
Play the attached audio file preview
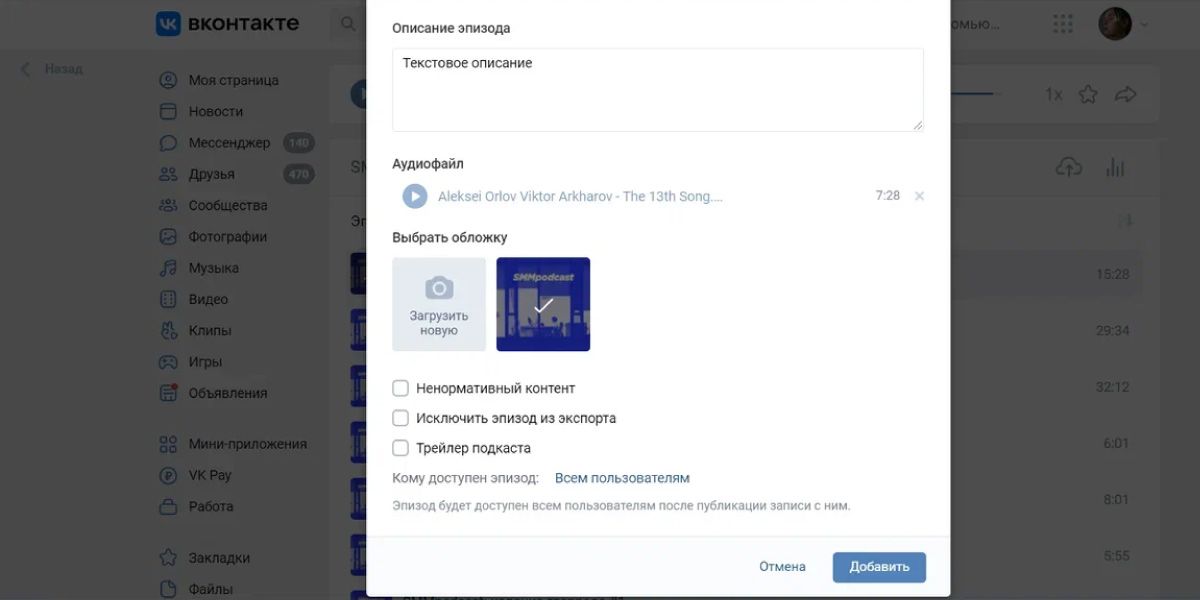coord(415,196)
